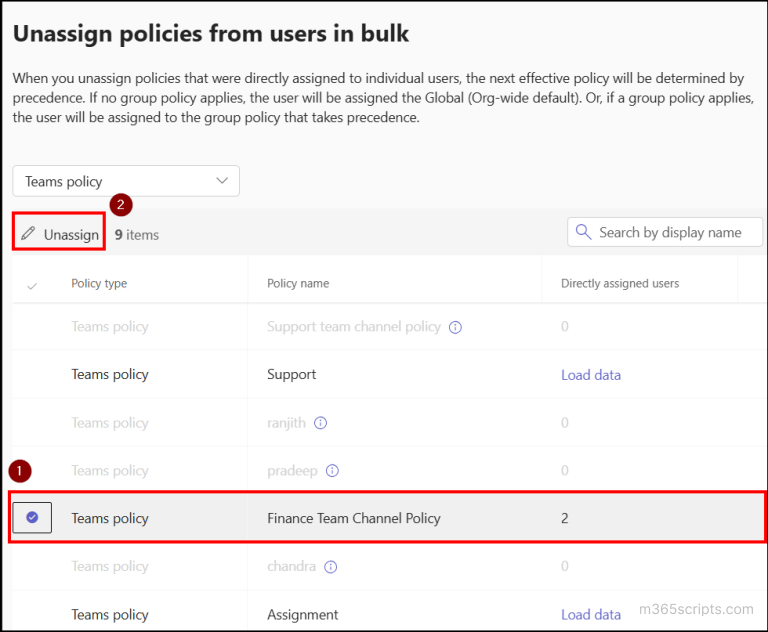Click the 0 users count in pradeep row
The width and height of the screenshot is (768, 632).
[x=565, y=471]
